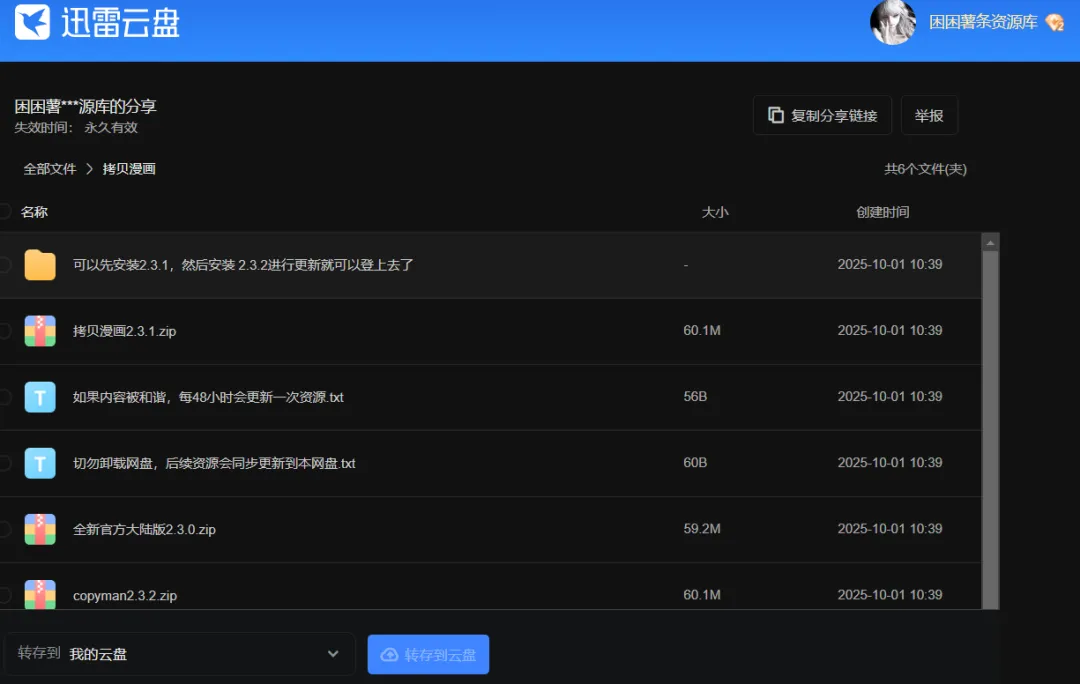Image resolution: width=1080 pixels, height=684 pixels.
Task: Select file name copyman2.3.2.zip
Action: [x=125, y=595]
